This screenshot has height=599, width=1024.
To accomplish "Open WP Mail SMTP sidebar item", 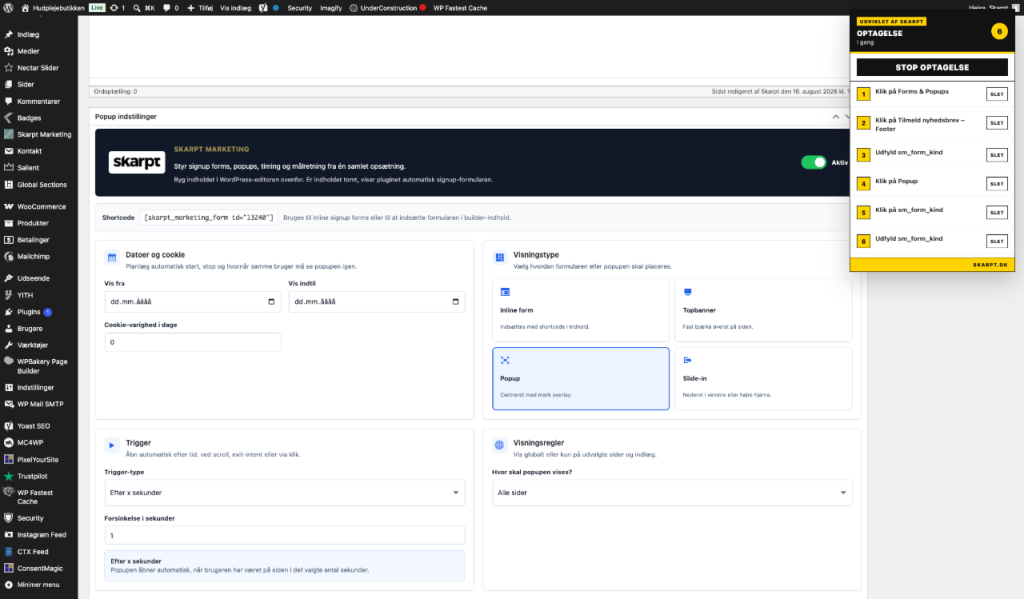I will (x=39, y=404).
